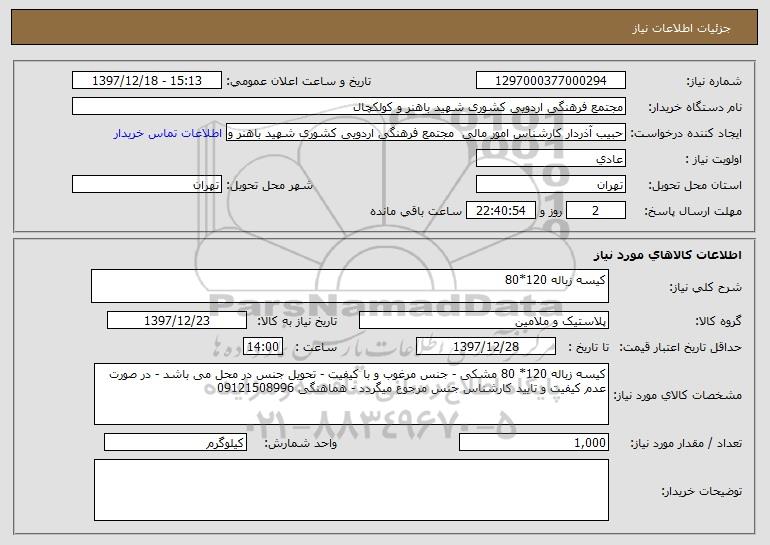Click the نام دستگاه خریدار field
The width and height of the screenshot is (770, 545).
click(349, 106)
